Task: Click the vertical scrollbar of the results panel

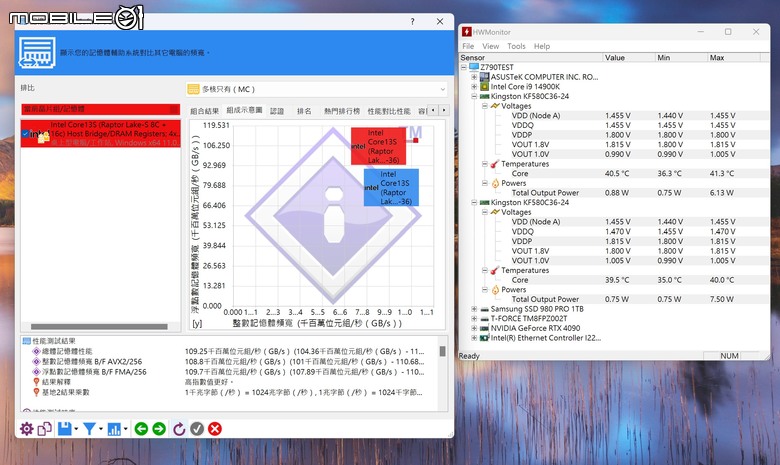Action: (442, 352)
